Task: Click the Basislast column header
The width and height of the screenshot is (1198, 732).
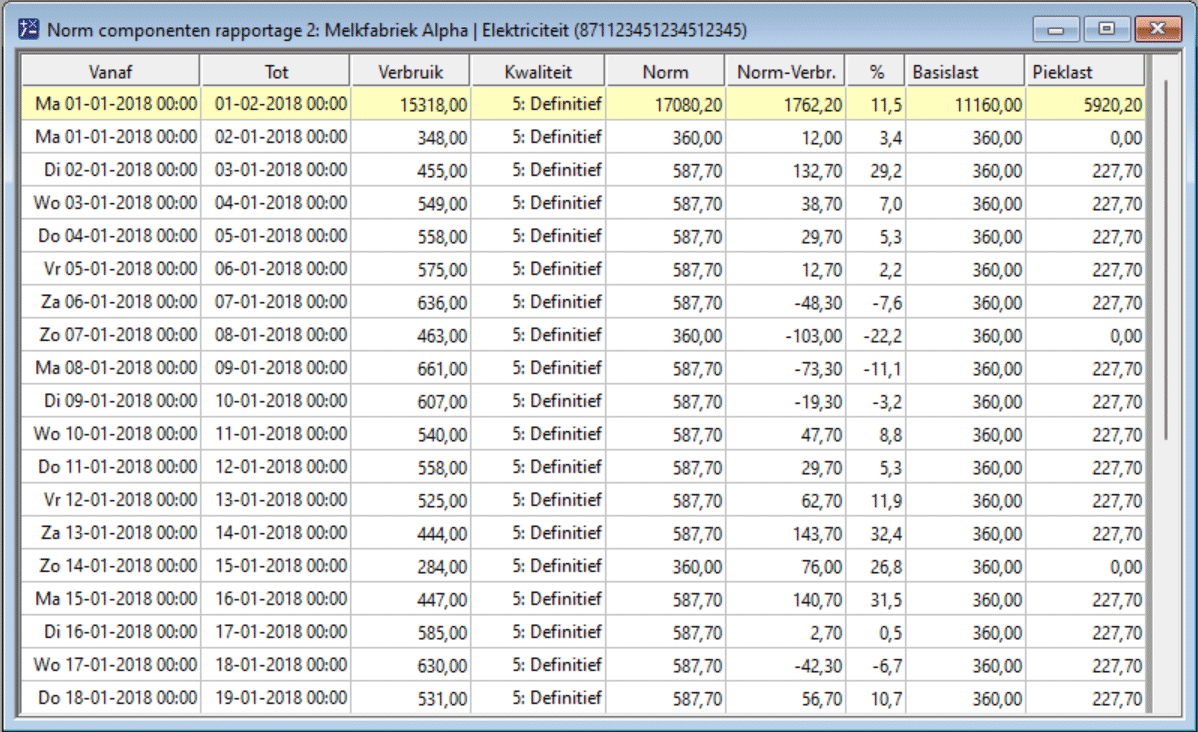Action: [965, 71]
